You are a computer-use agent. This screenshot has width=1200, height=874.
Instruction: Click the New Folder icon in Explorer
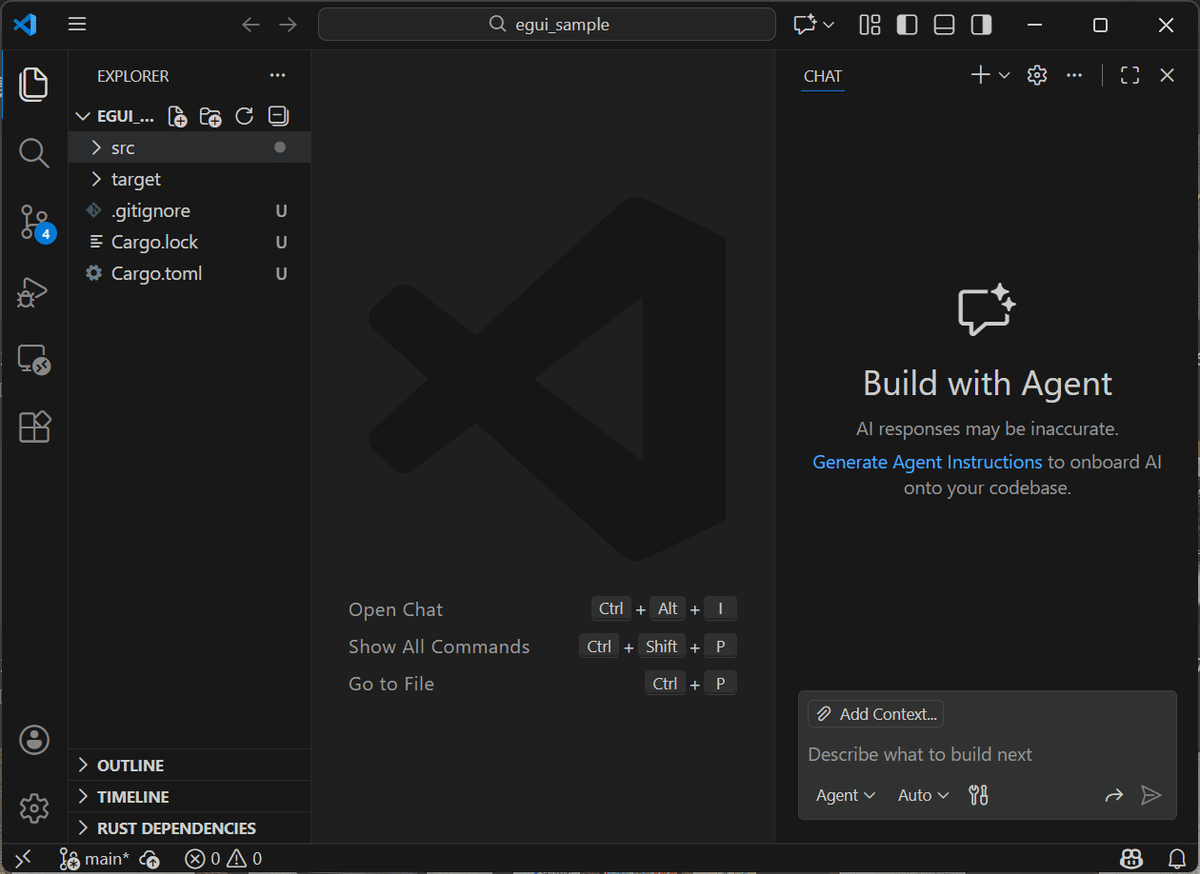(210, 117)
